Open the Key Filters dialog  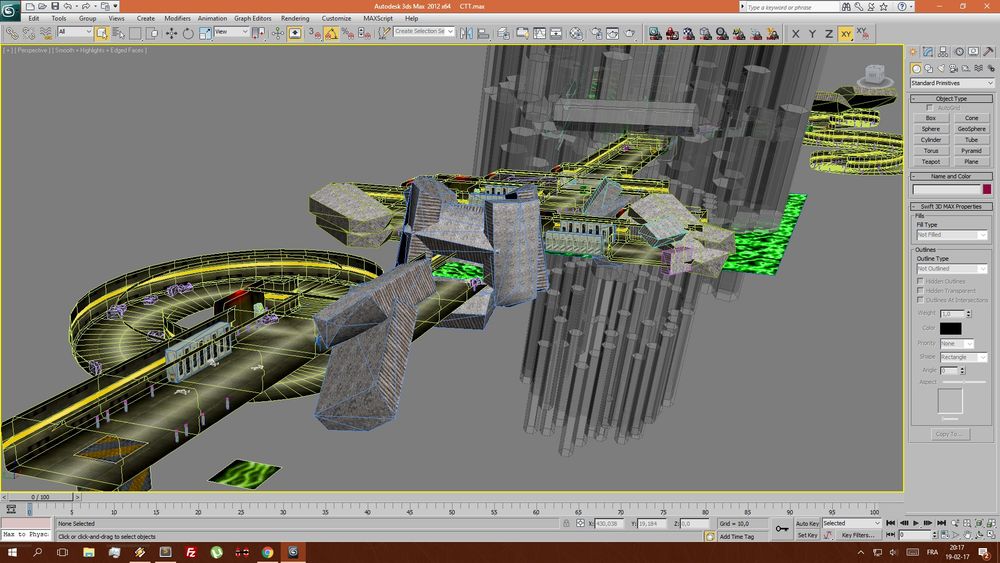(857, 535)
